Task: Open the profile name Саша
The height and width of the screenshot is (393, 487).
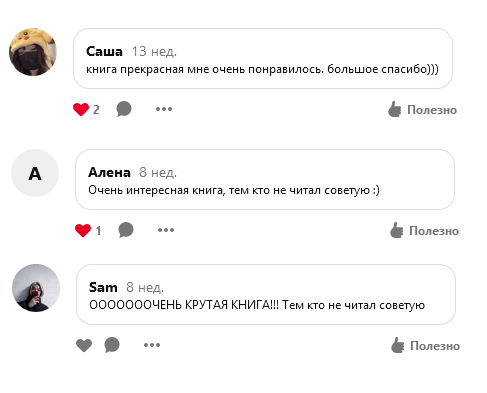Action: pos(104,52)
